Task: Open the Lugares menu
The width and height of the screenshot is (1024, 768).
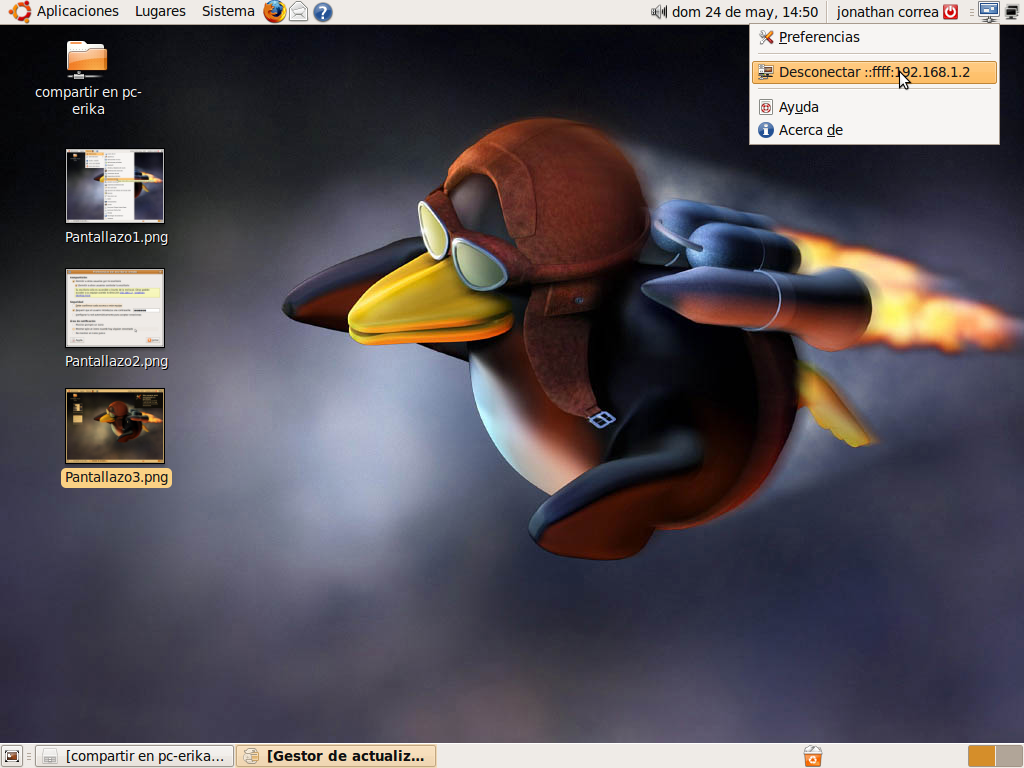Action: [160, 11]
